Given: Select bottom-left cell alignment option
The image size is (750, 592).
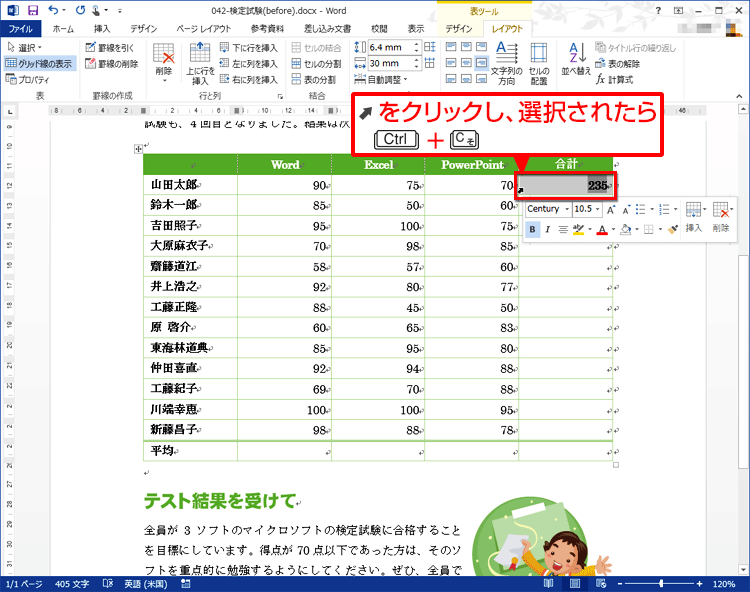Looking at the screenshot, I should [x=451, y=78].
